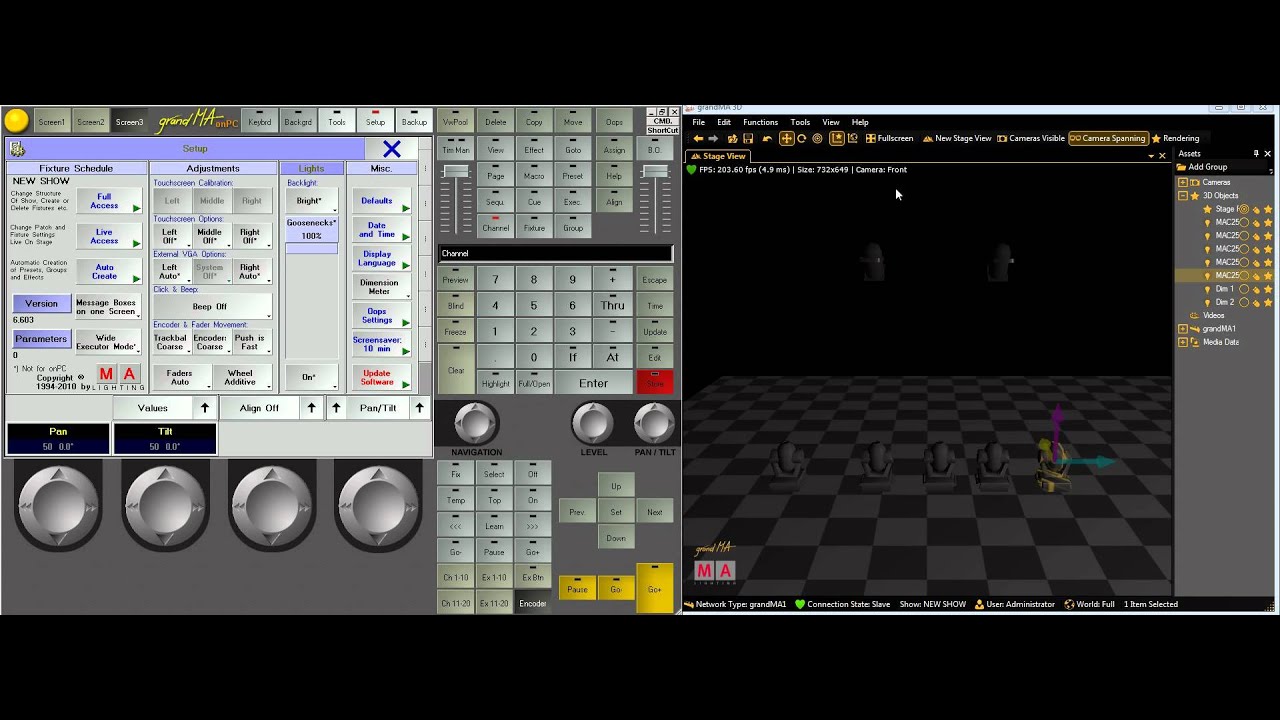
Task: Click the target circle icon in 3D toolbar
Action: pos(817,139)
